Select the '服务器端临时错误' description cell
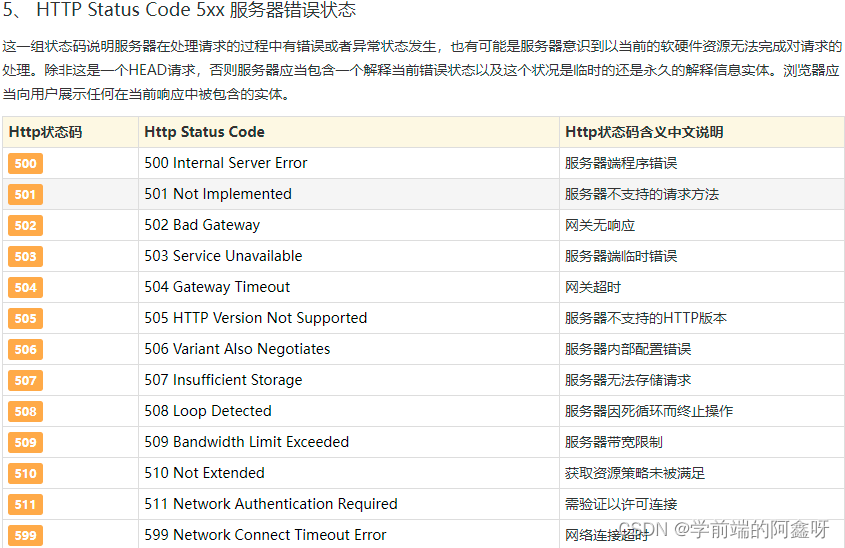Screen dimensions: 845x548 click(x=702, y=256)
